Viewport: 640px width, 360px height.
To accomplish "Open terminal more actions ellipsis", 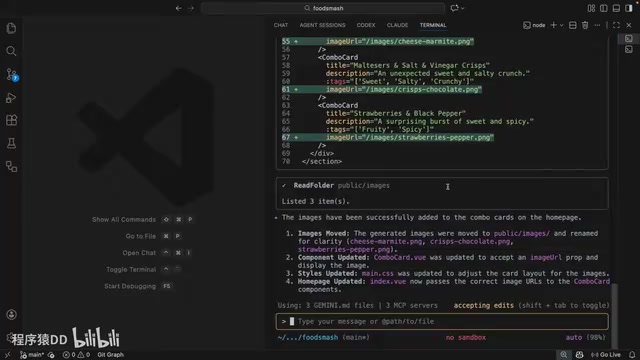I will point(597,25).
